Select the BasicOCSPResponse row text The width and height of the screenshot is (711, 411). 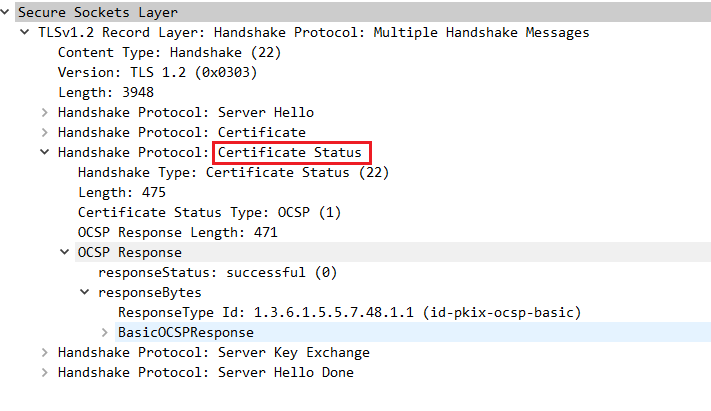[x=186, y=332]
